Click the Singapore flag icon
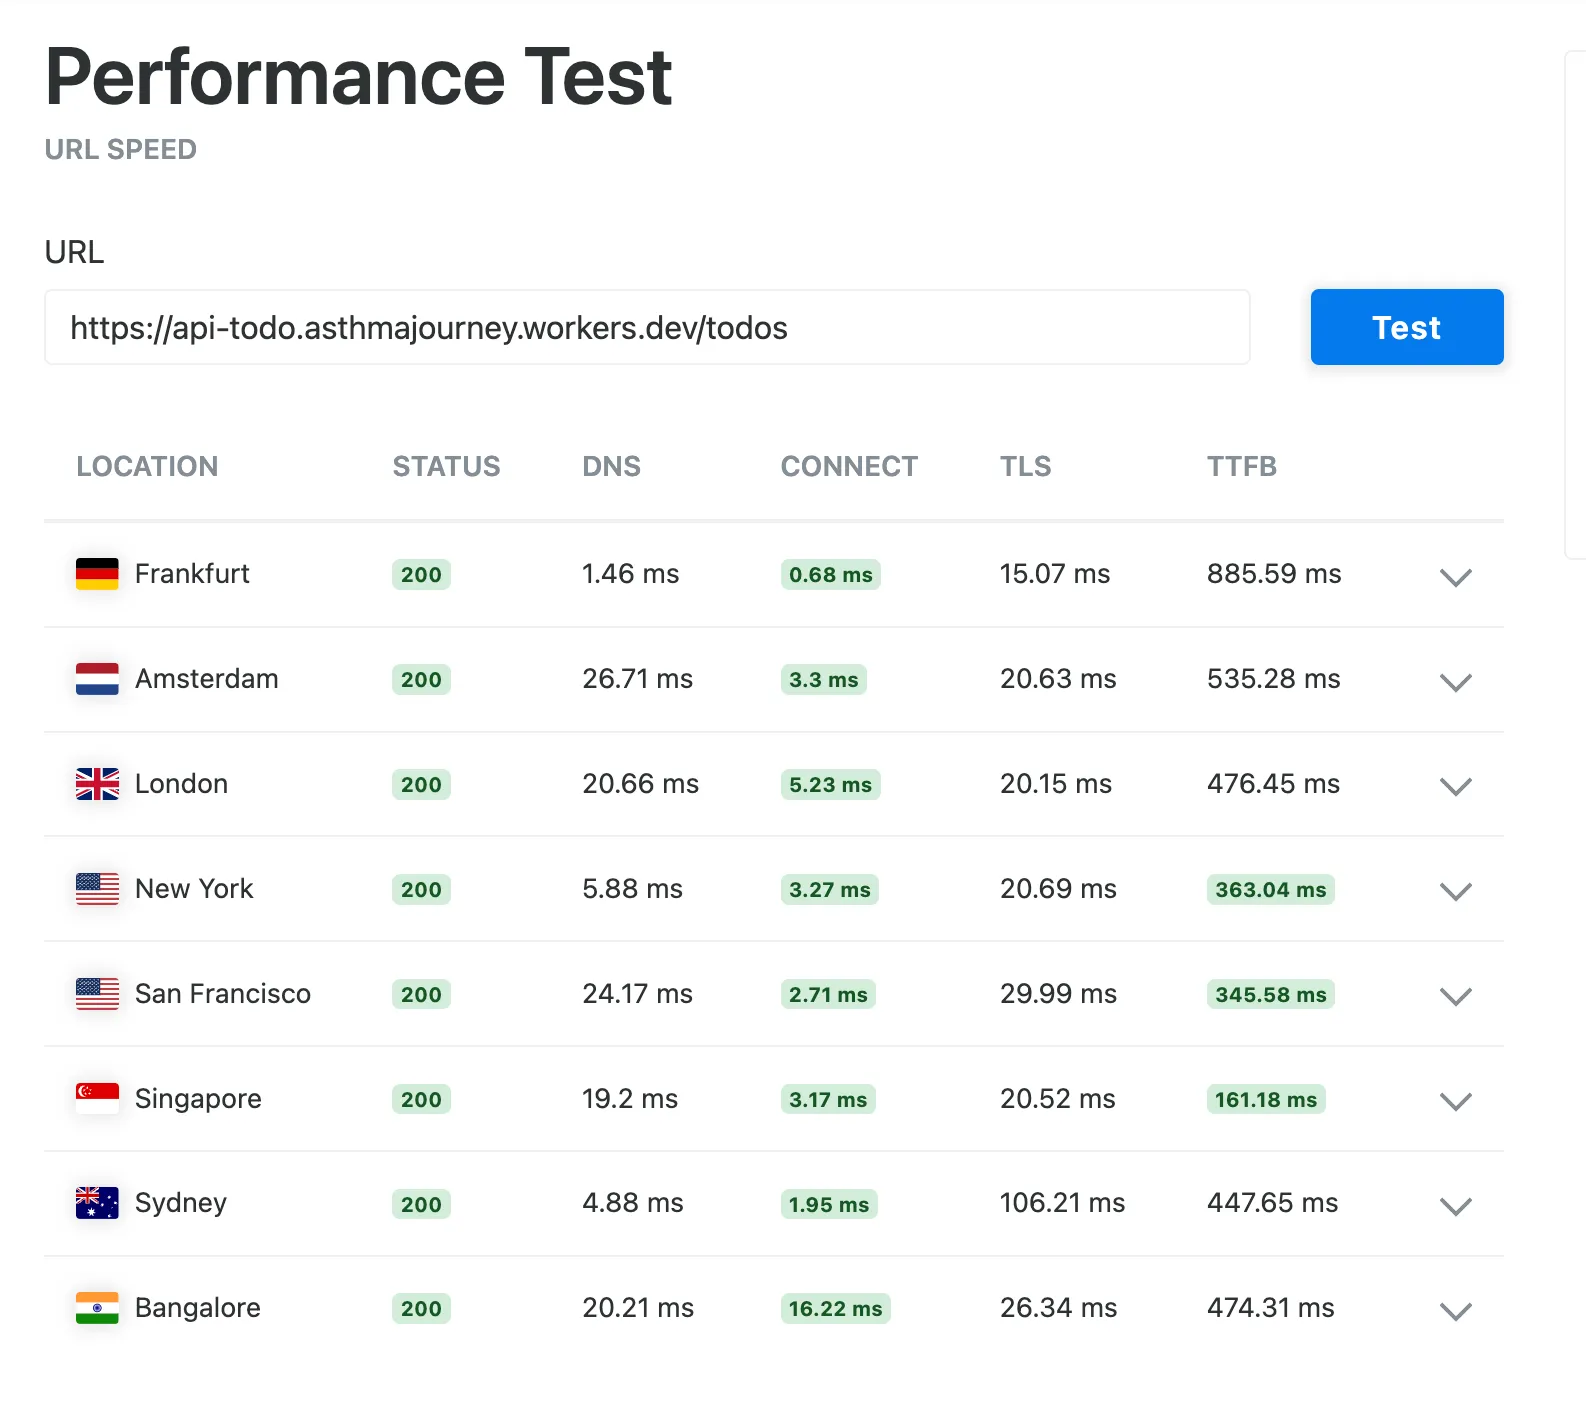This screenshot has height=1426, width=1586. click(x=97, y=1099)
